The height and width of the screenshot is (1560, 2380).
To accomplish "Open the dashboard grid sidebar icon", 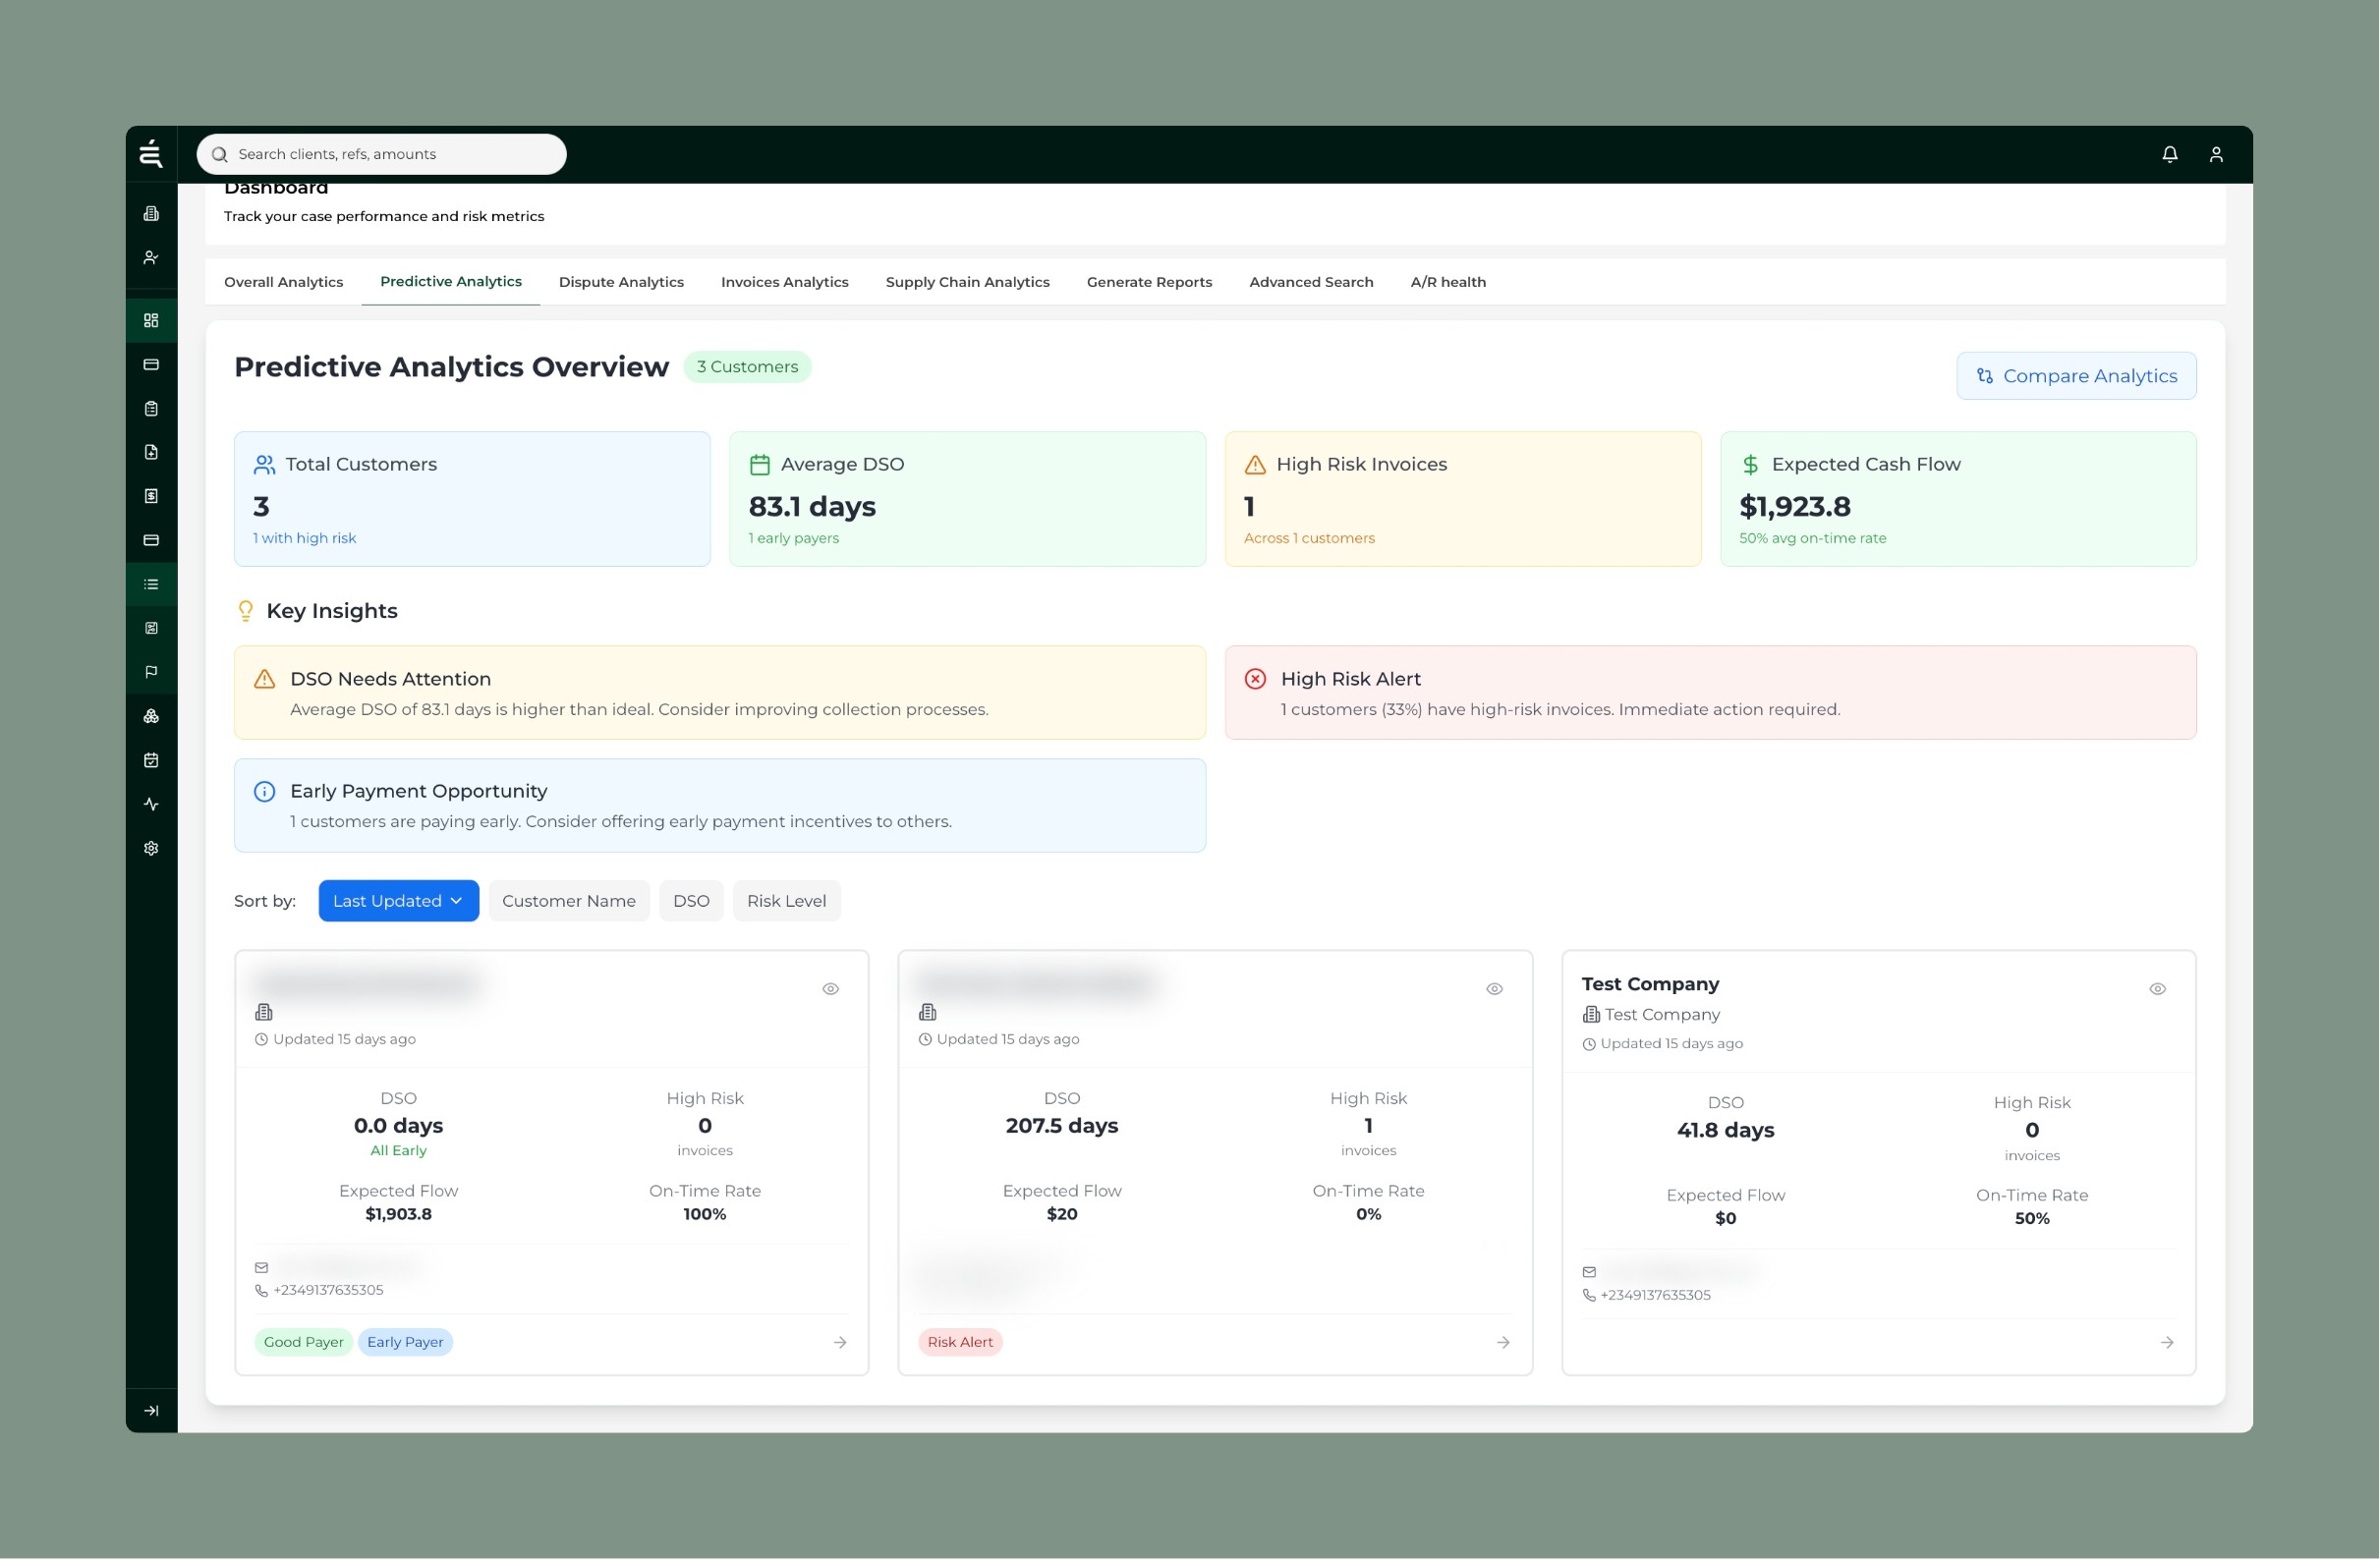I will click(151, 320).
